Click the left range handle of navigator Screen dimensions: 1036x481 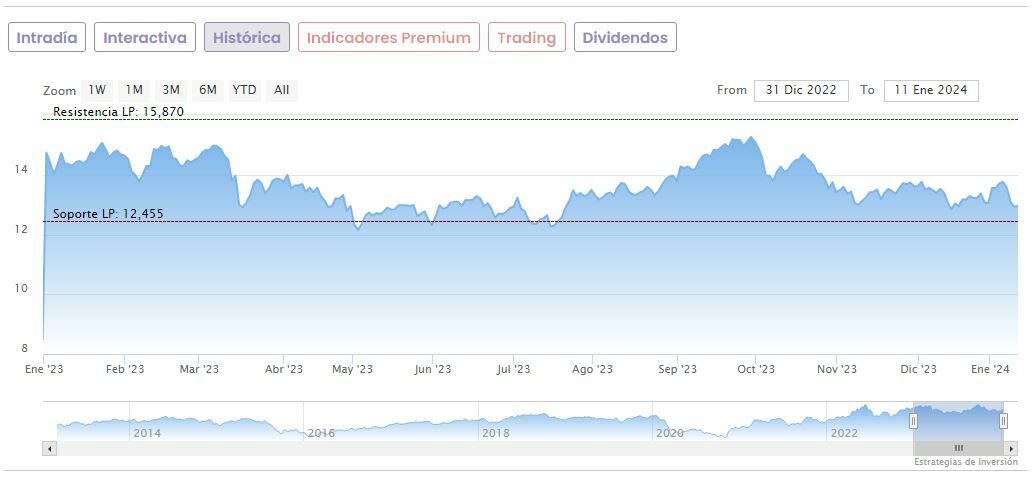913,421
